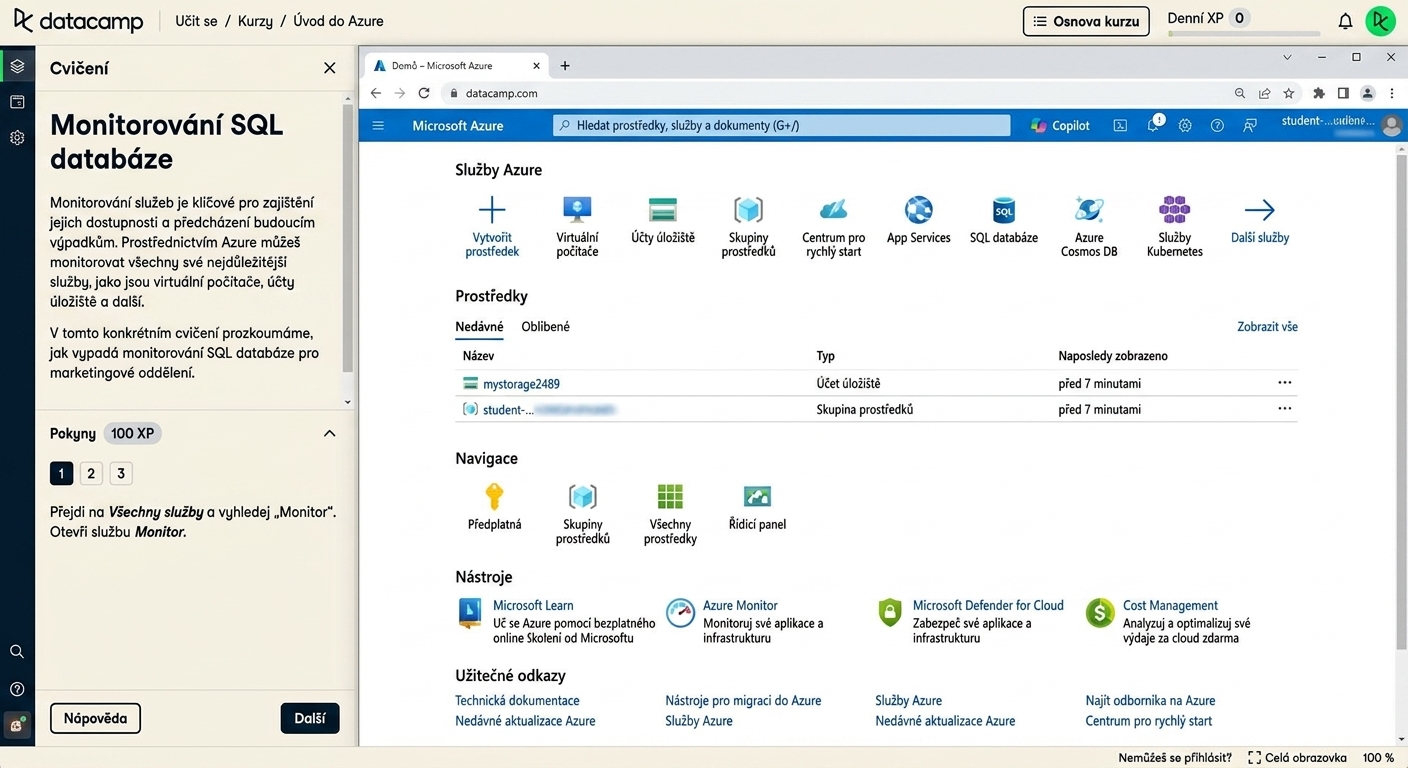Screen dimensions: 1408x768
Task: Open the Azure portal hamburger menu
Action: pyautogui.click(x=378, y=126)
